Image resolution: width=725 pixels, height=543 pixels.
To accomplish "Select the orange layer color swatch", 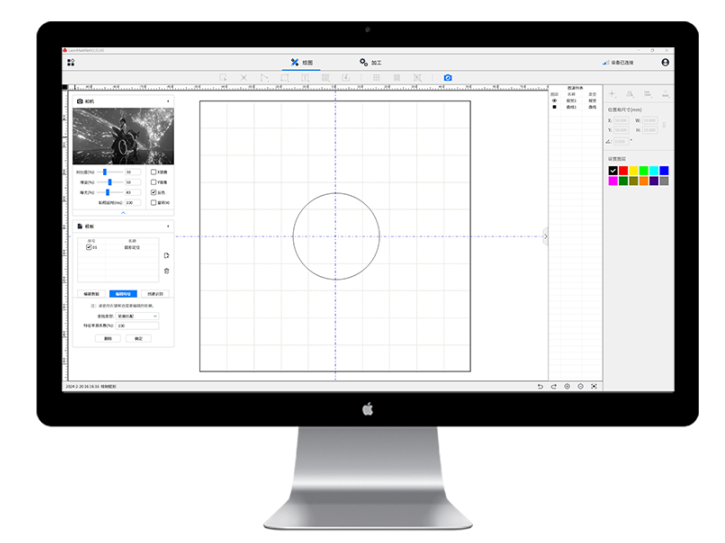I will [644, 181].
